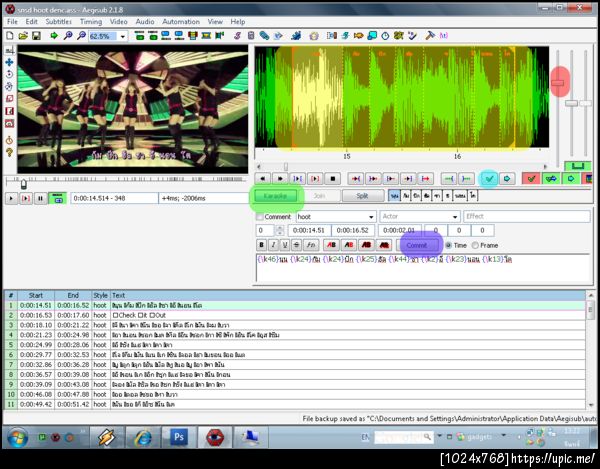Click the Effect input field

pos(527,217)
